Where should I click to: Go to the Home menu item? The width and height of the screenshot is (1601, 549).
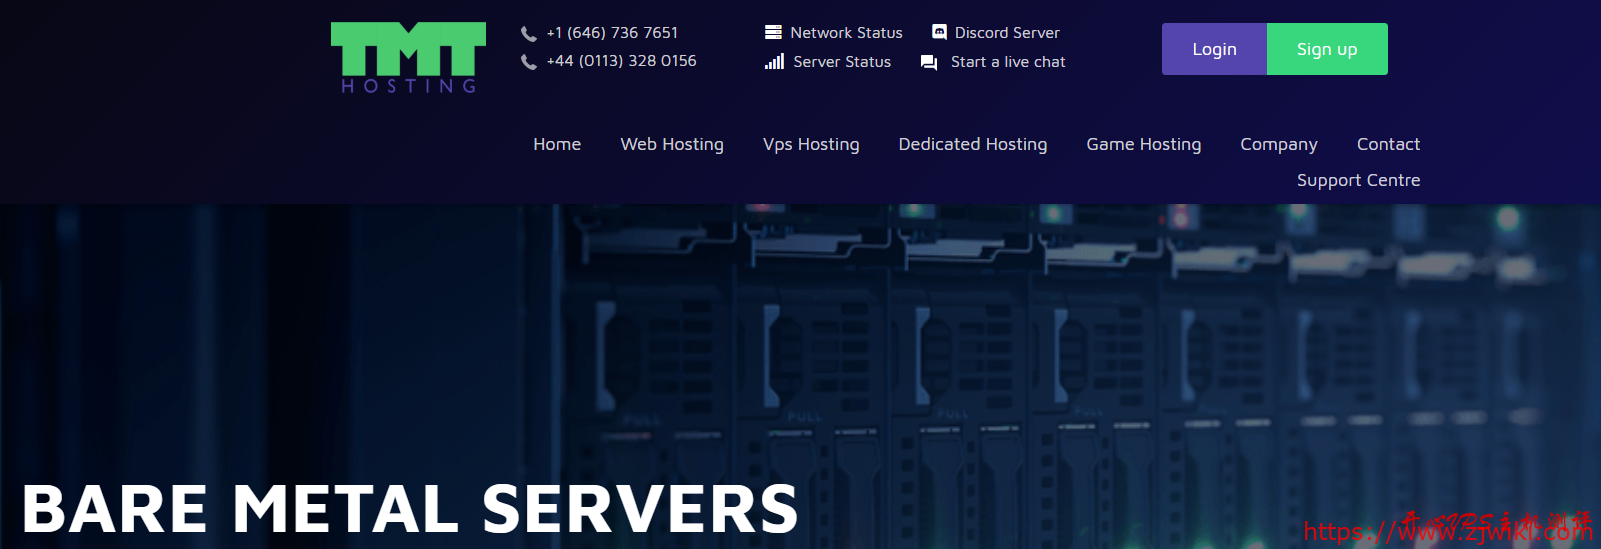point(557,144)
